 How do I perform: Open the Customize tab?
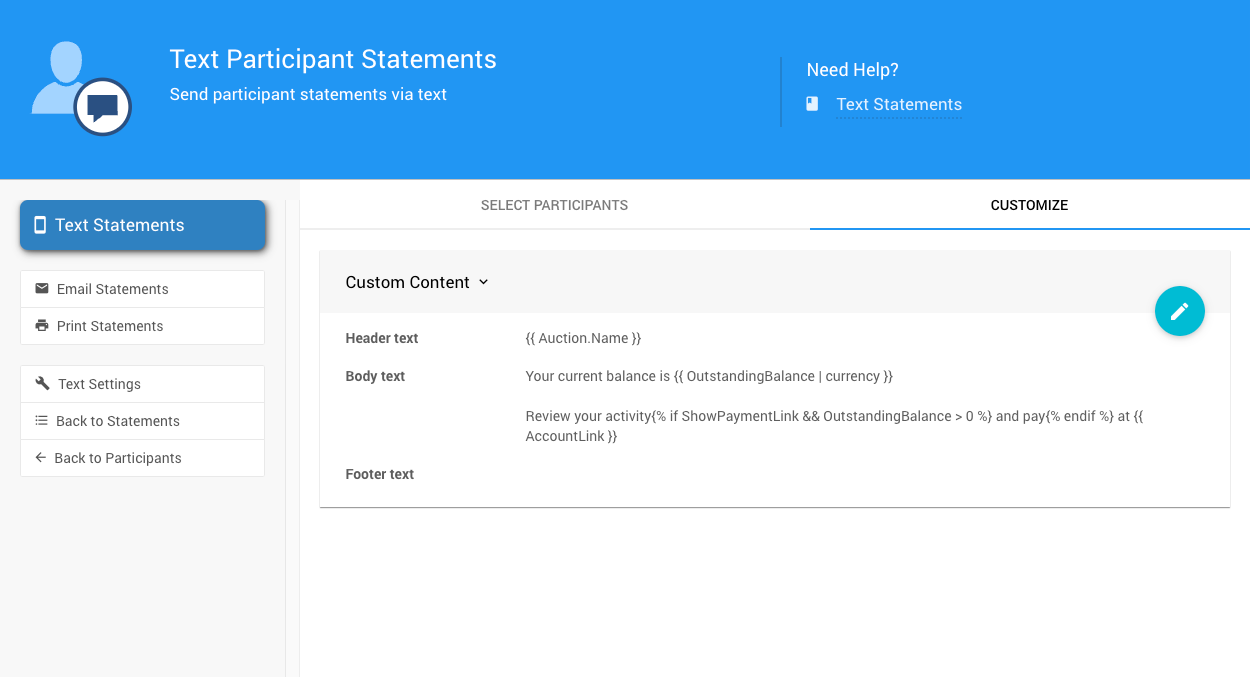1029,205
